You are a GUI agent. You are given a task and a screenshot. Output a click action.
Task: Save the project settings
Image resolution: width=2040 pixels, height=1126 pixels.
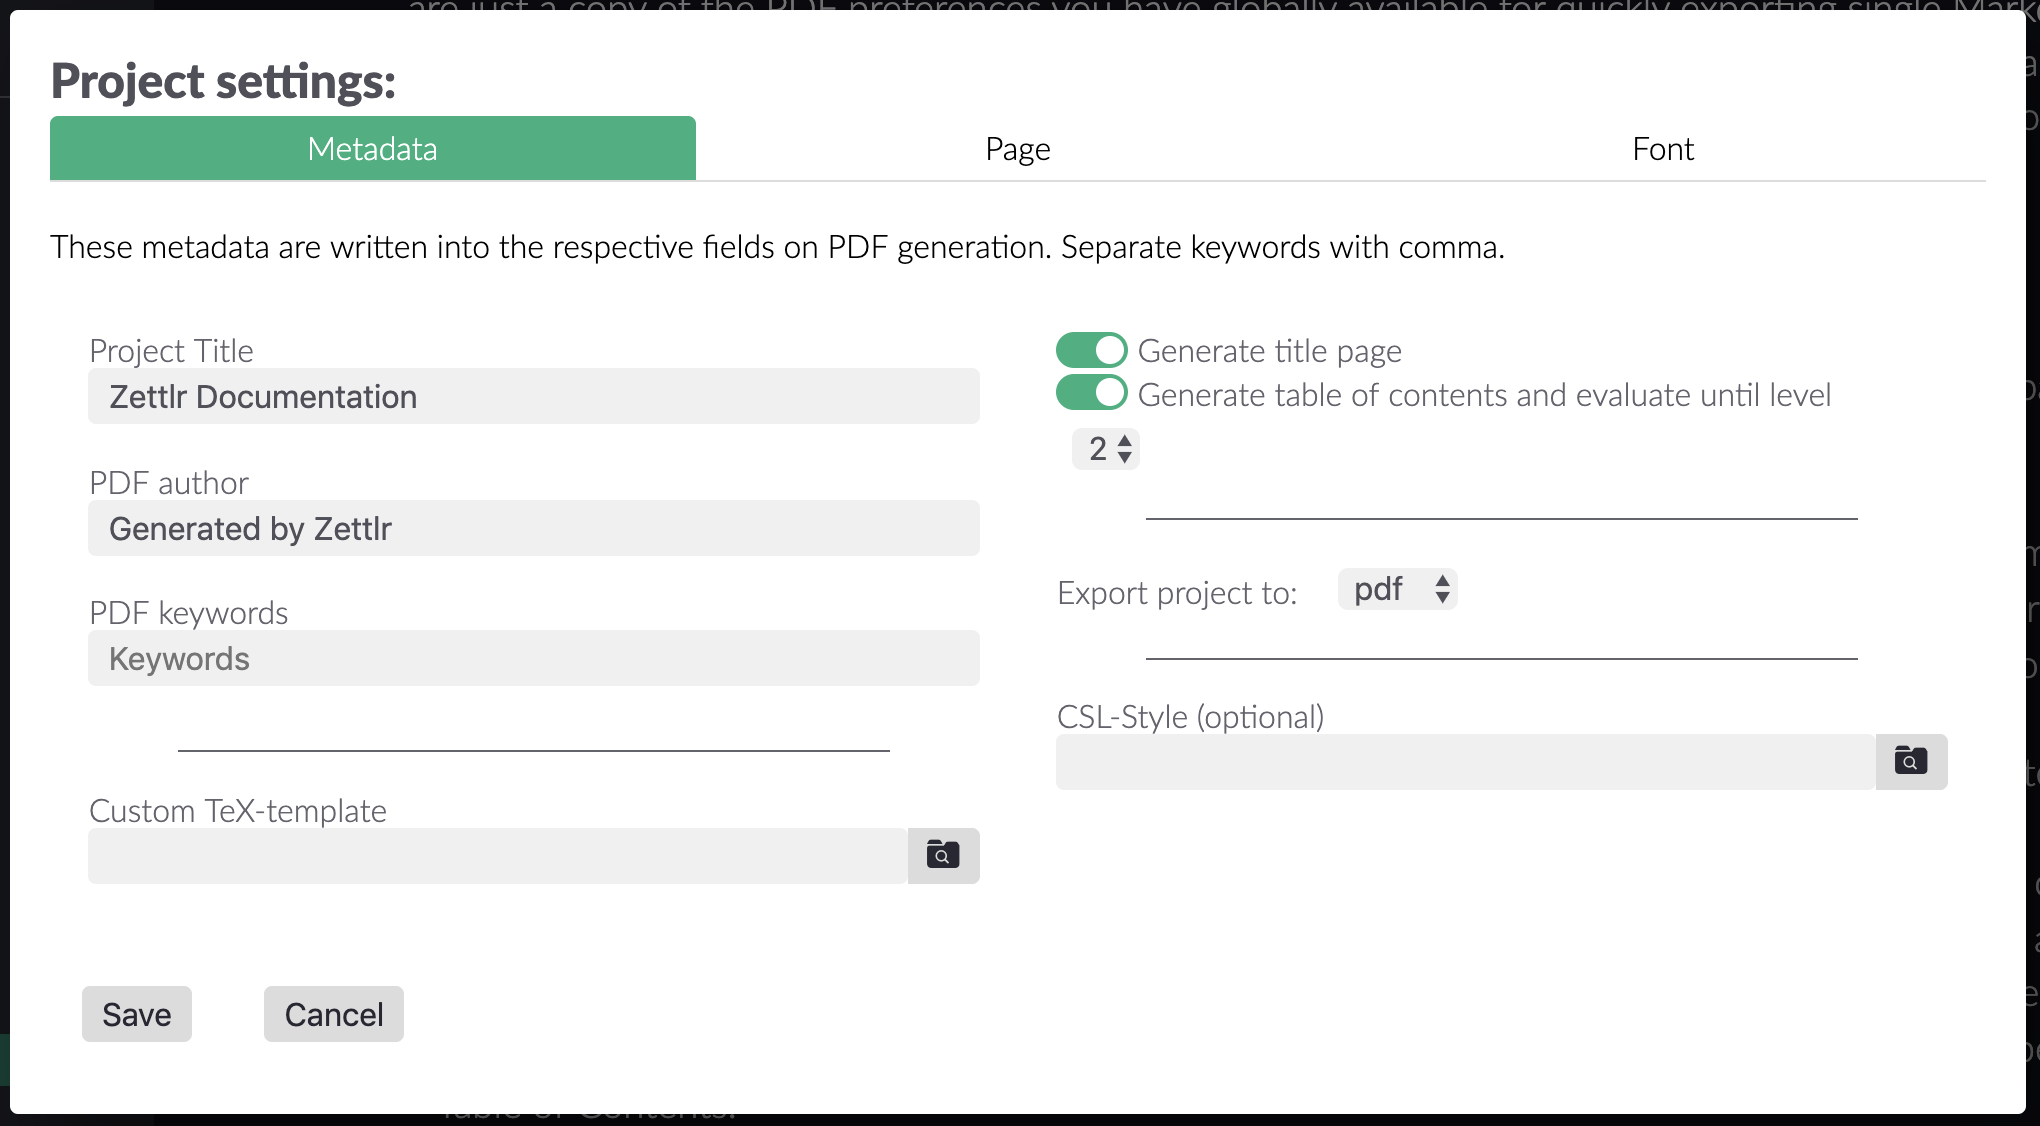pos(136,1014)
